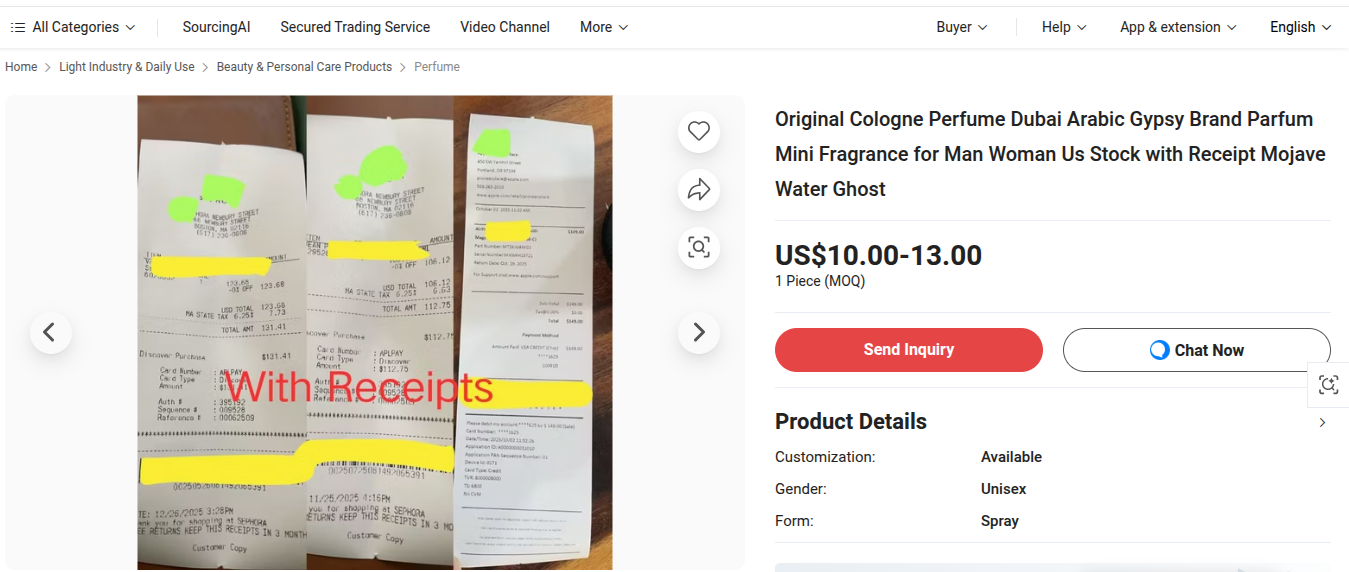Click floating image search icon at right edge
1349x572 pixels.
[1328, 385]
